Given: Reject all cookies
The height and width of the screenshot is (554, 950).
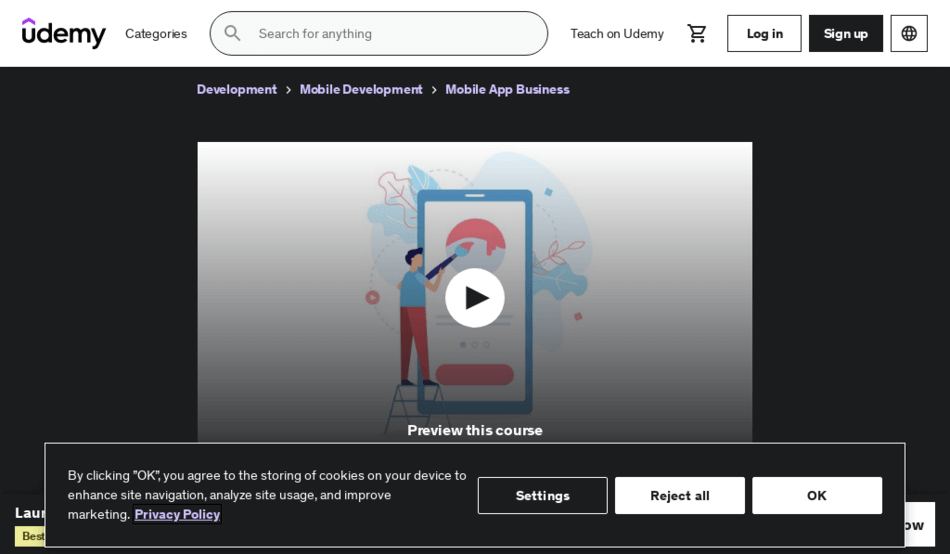Looking at the screenshot, I should 679,495.
